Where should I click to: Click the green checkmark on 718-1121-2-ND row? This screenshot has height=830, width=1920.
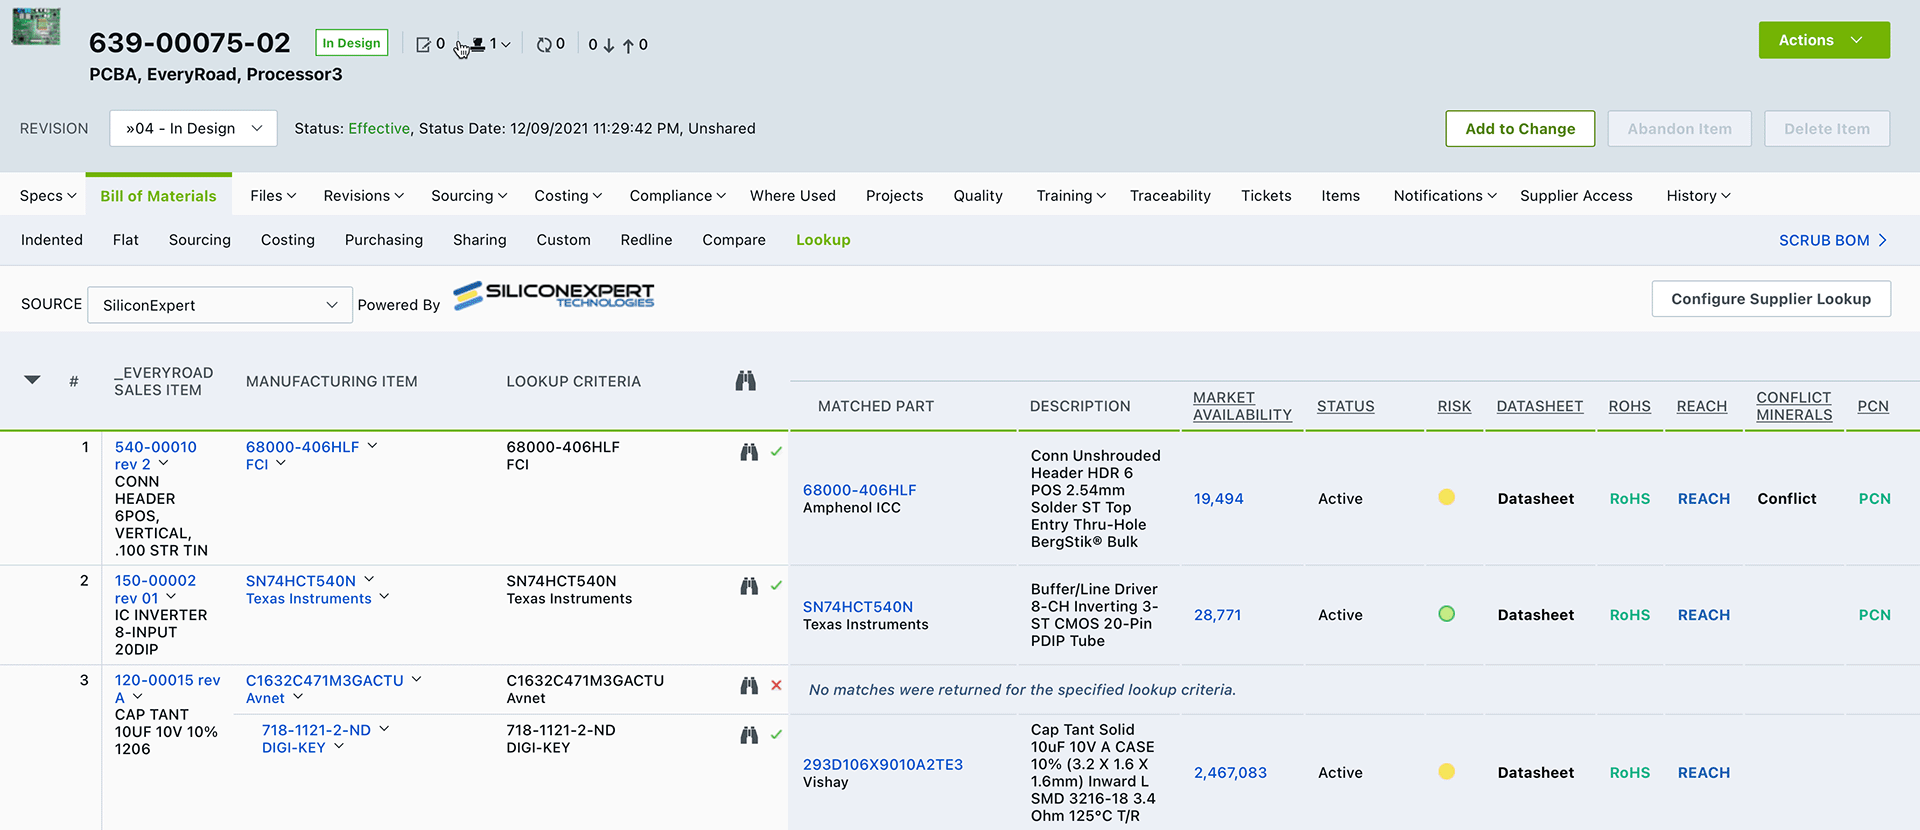(776, 735)
